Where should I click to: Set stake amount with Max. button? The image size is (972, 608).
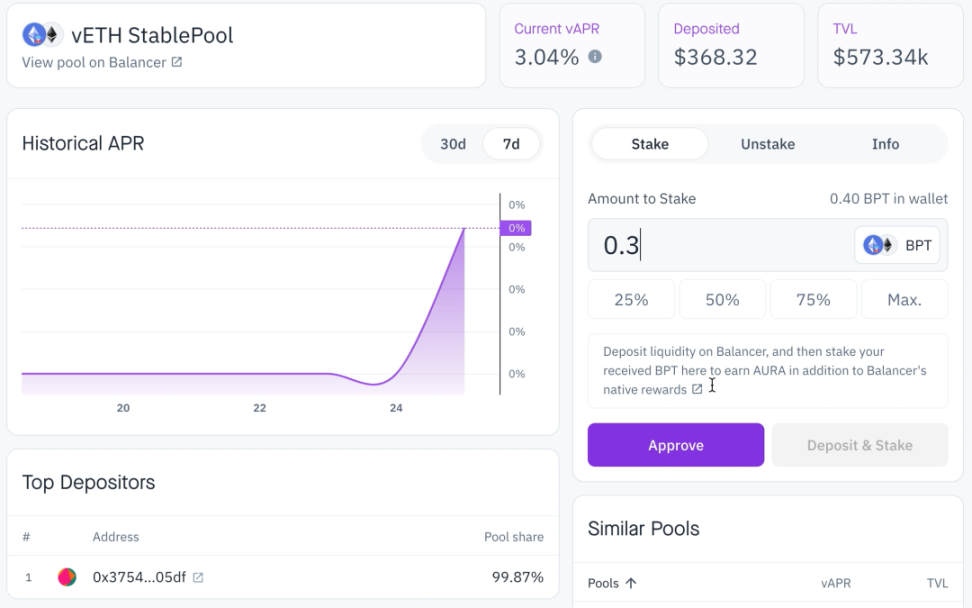click(x=904, y=299)
